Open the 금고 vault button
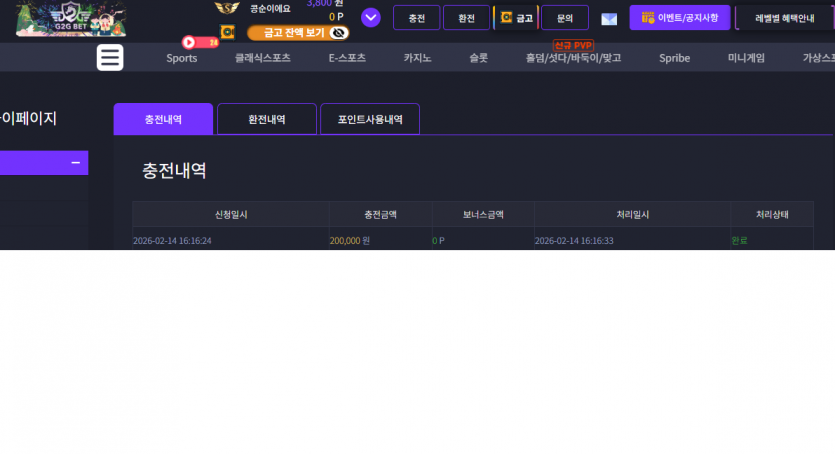This screenshot has width=835, height=454. 516,18
